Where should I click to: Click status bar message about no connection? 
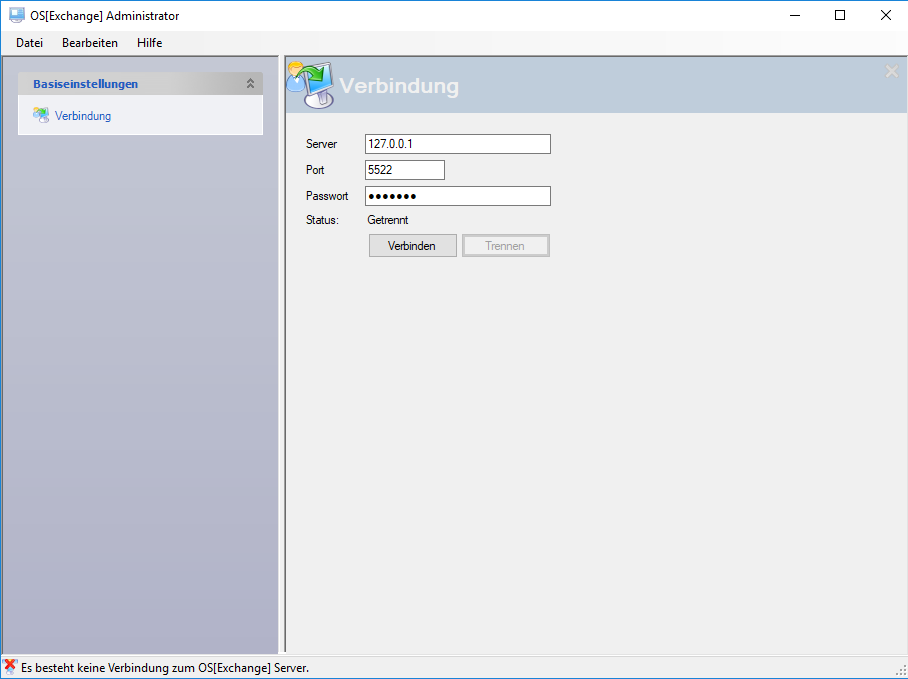click(165, 668)
